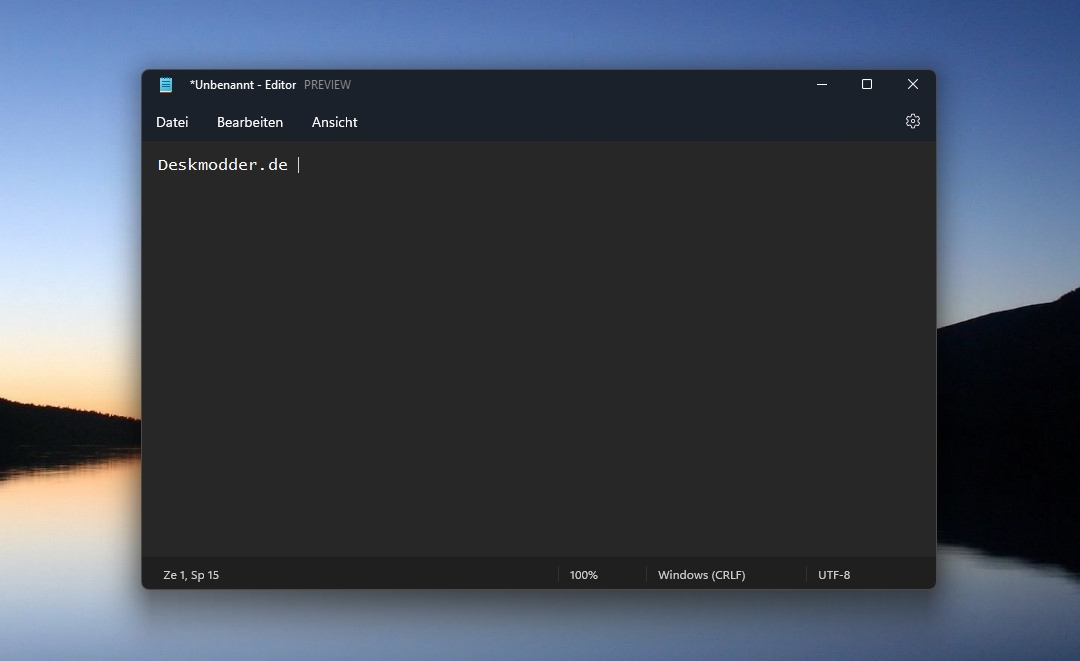
Task: Open the Datei menu
Action: coord(172,122)
